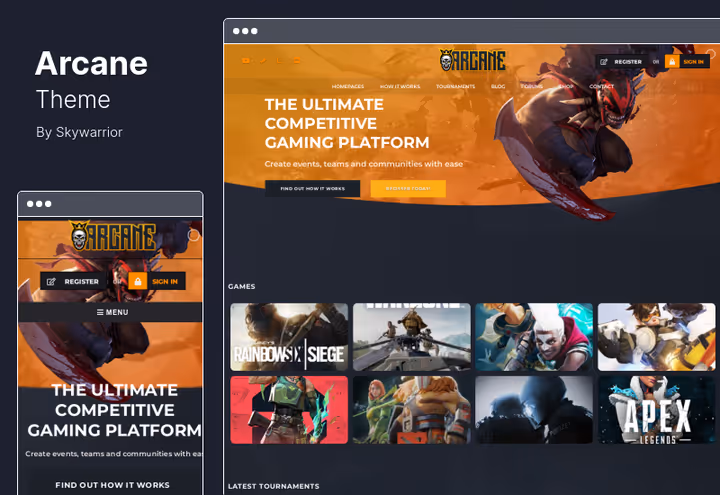Click REGISTER button in desktop header
The width and height of the screenshot is (720, 495).
(622, 62)
